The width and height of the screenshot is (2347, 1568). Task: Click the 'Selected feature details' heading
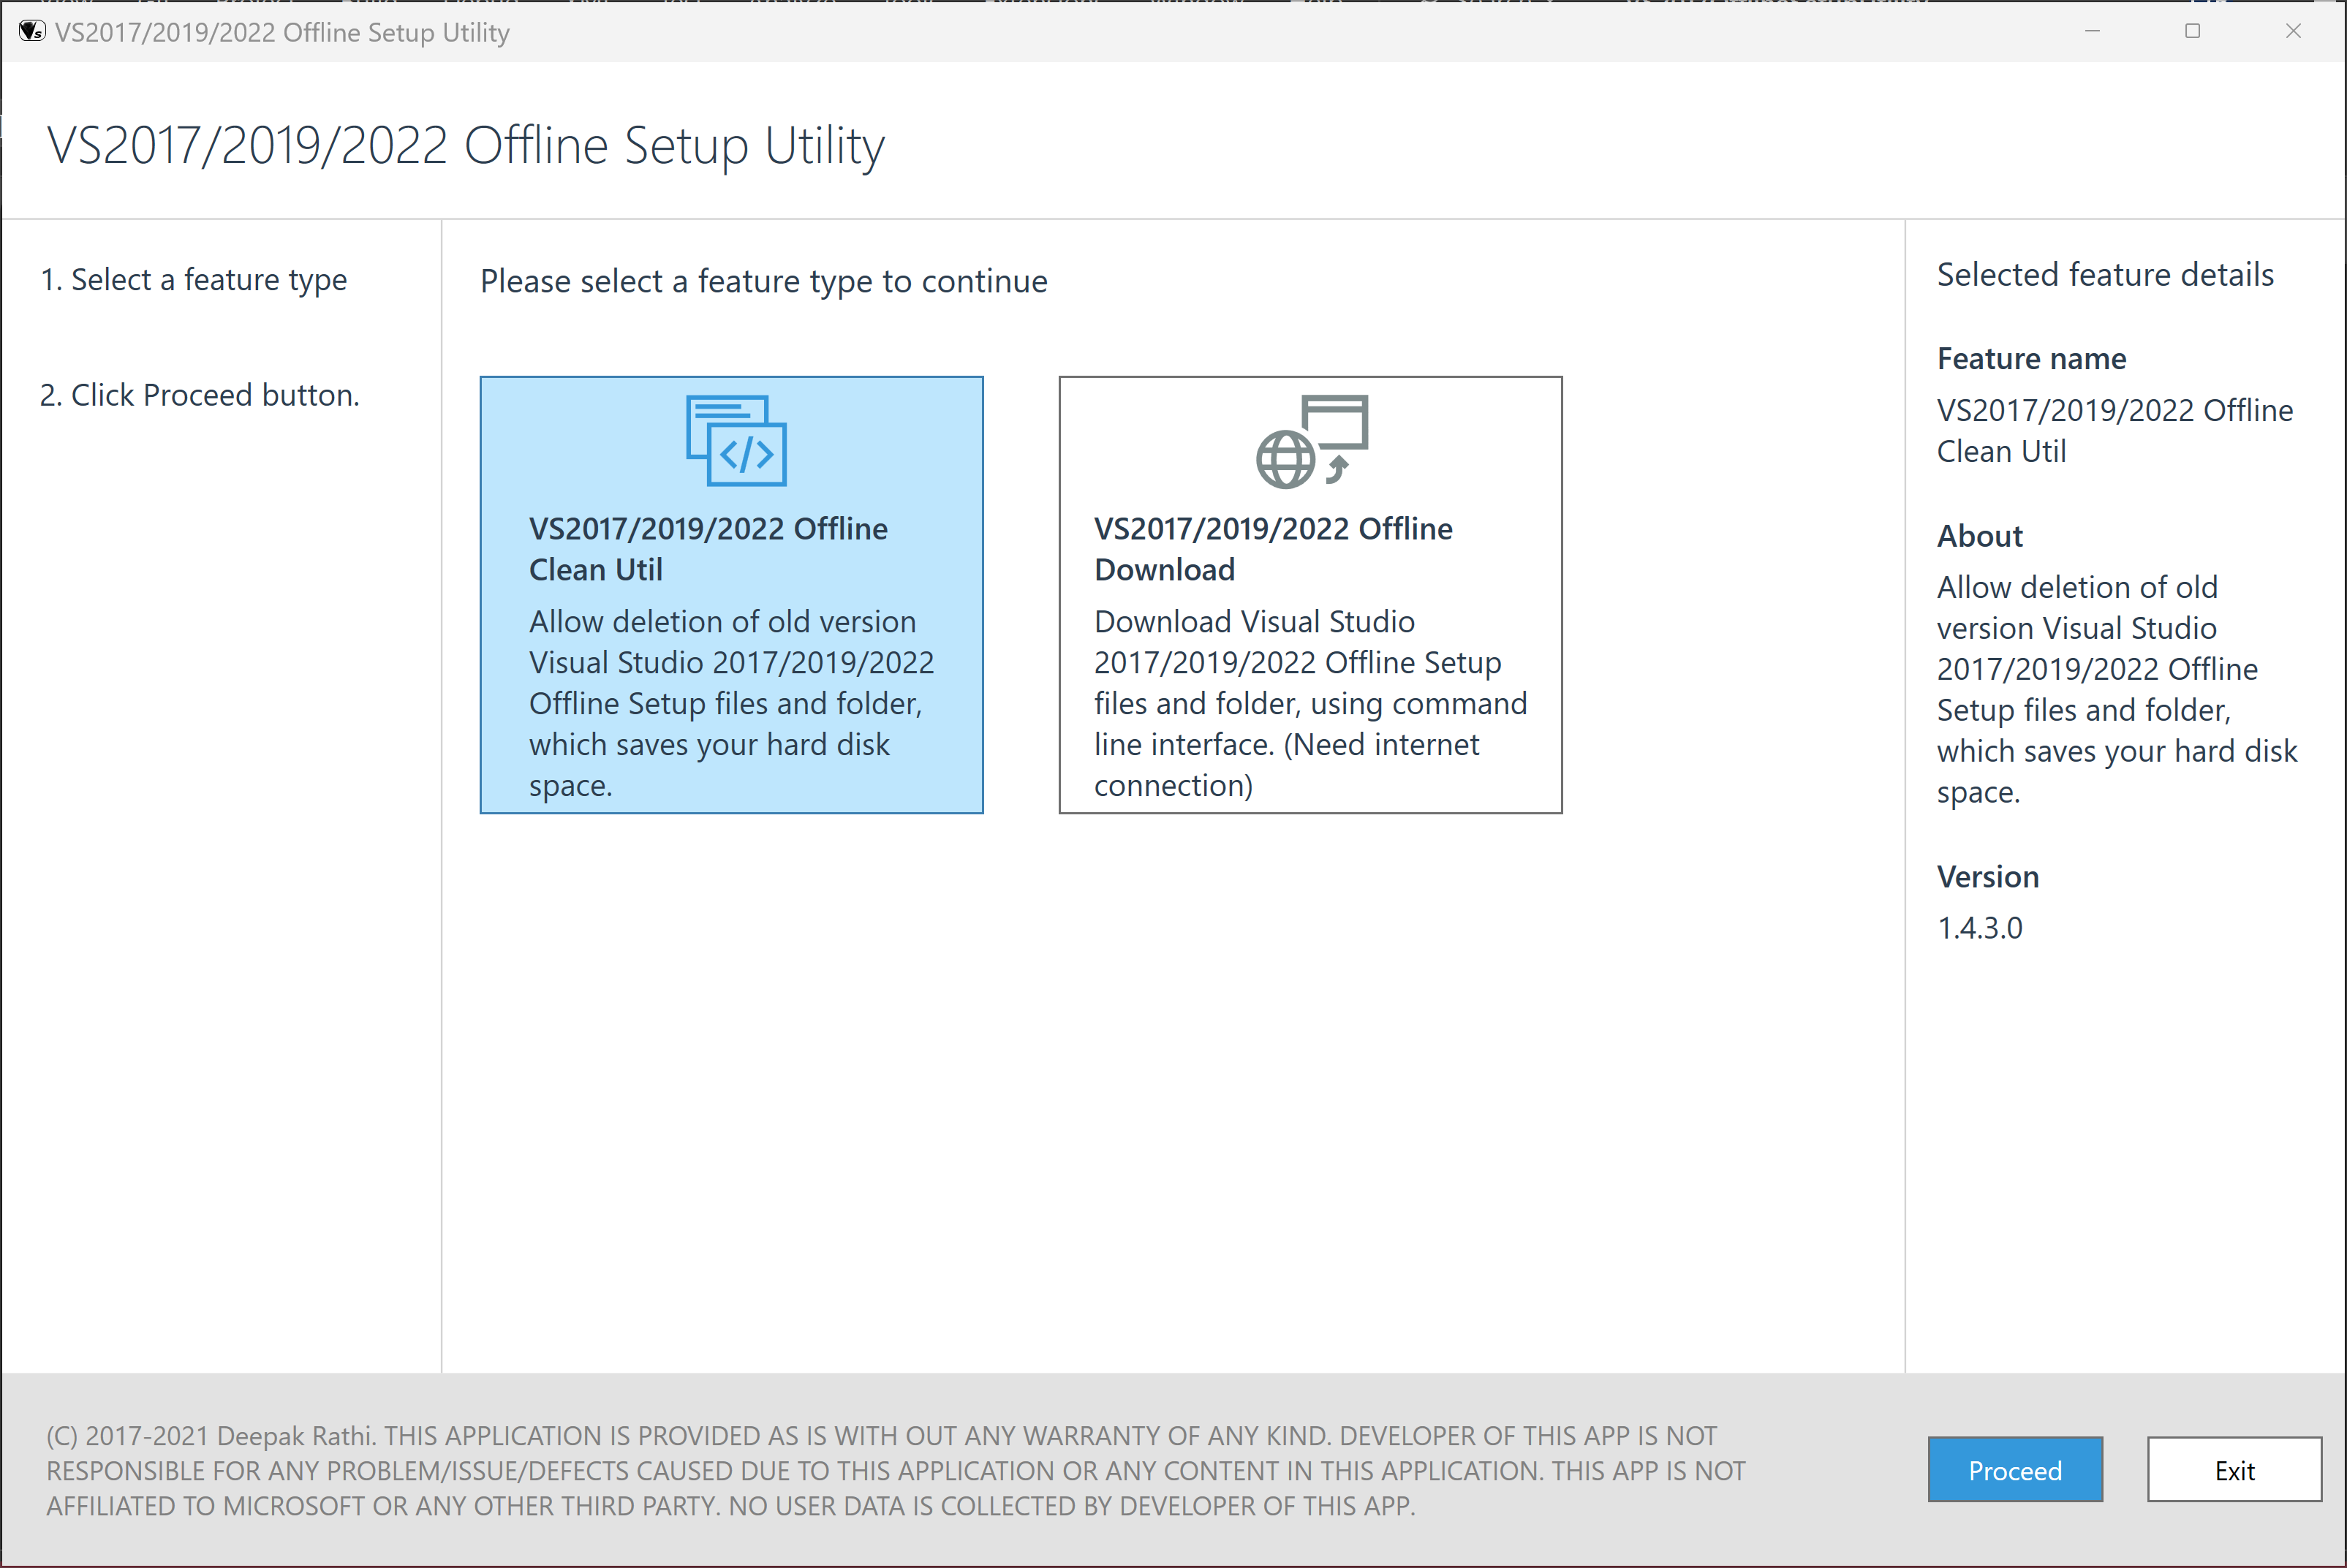pos(2105,274)
